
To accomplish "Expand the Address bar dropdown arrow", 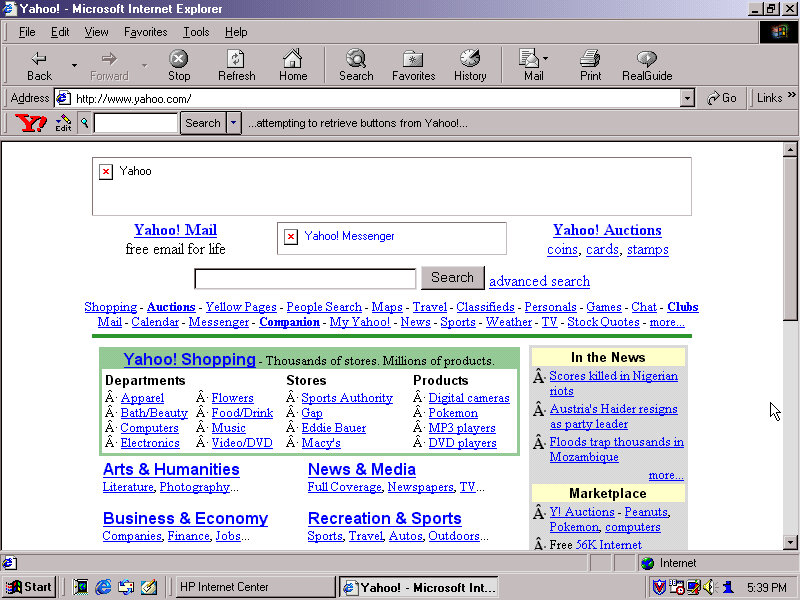I will 687,98.
